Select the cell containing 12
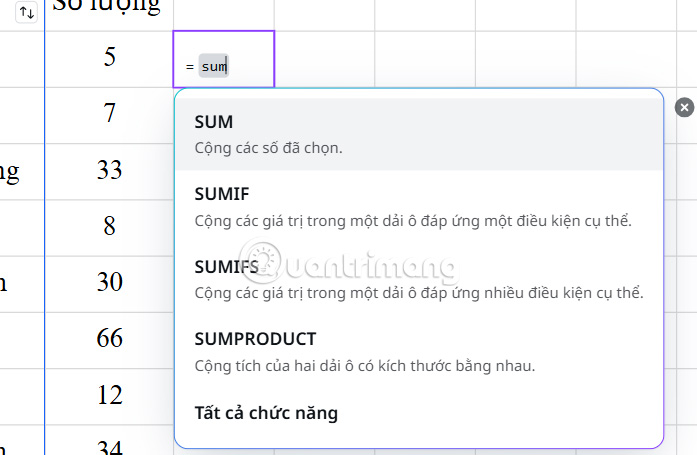The height and width of the screenshot is (455, 697). click(109, 396)
